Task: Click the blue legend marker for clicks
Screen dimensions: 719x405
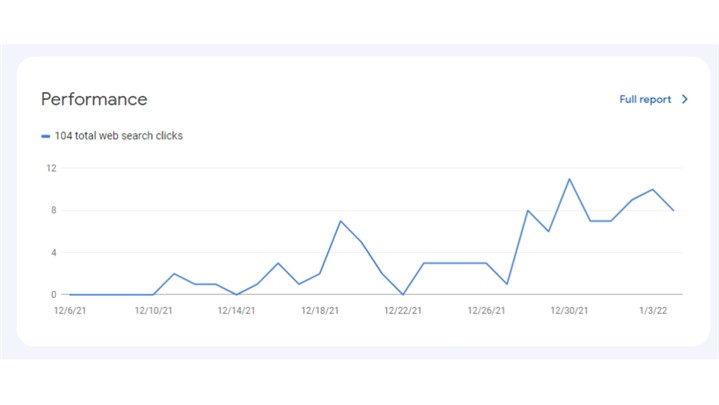Action: (46, 136)
